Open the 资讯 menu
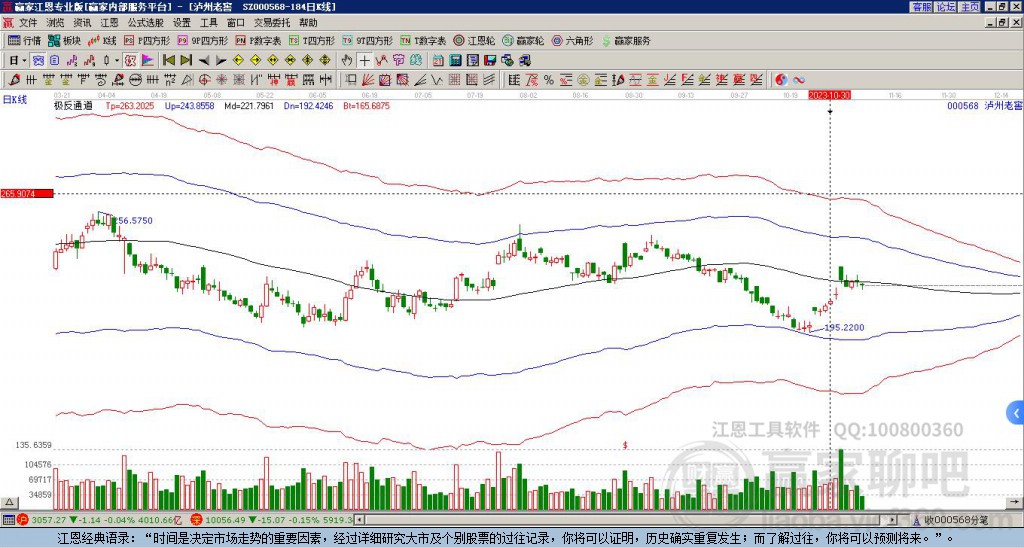 point(82,23)
